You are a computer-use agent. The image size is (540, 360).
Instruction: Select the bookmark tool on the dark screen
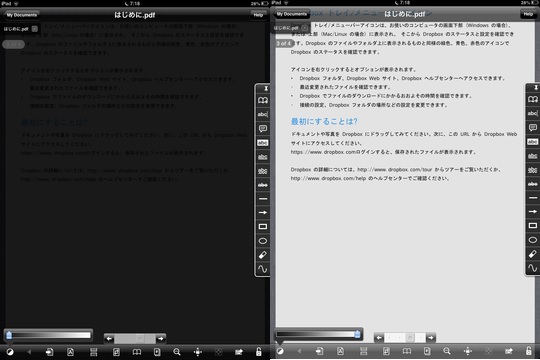pos(263,101)
